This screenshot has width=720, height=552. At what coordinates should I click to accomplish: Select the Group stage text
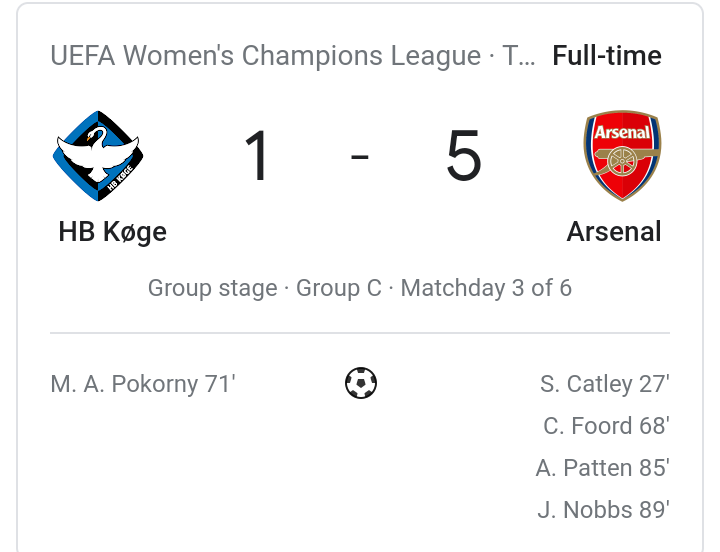coord(213,288)
